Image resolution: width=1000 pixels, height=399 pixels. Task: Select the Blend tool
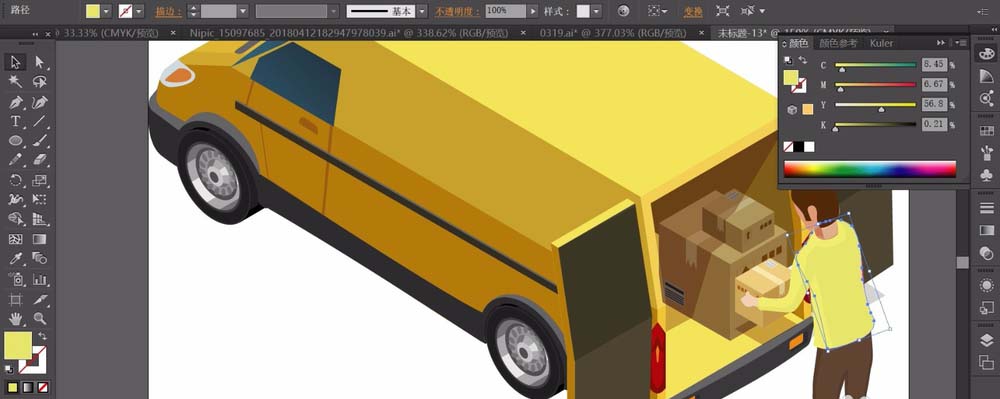coord(40,259)
